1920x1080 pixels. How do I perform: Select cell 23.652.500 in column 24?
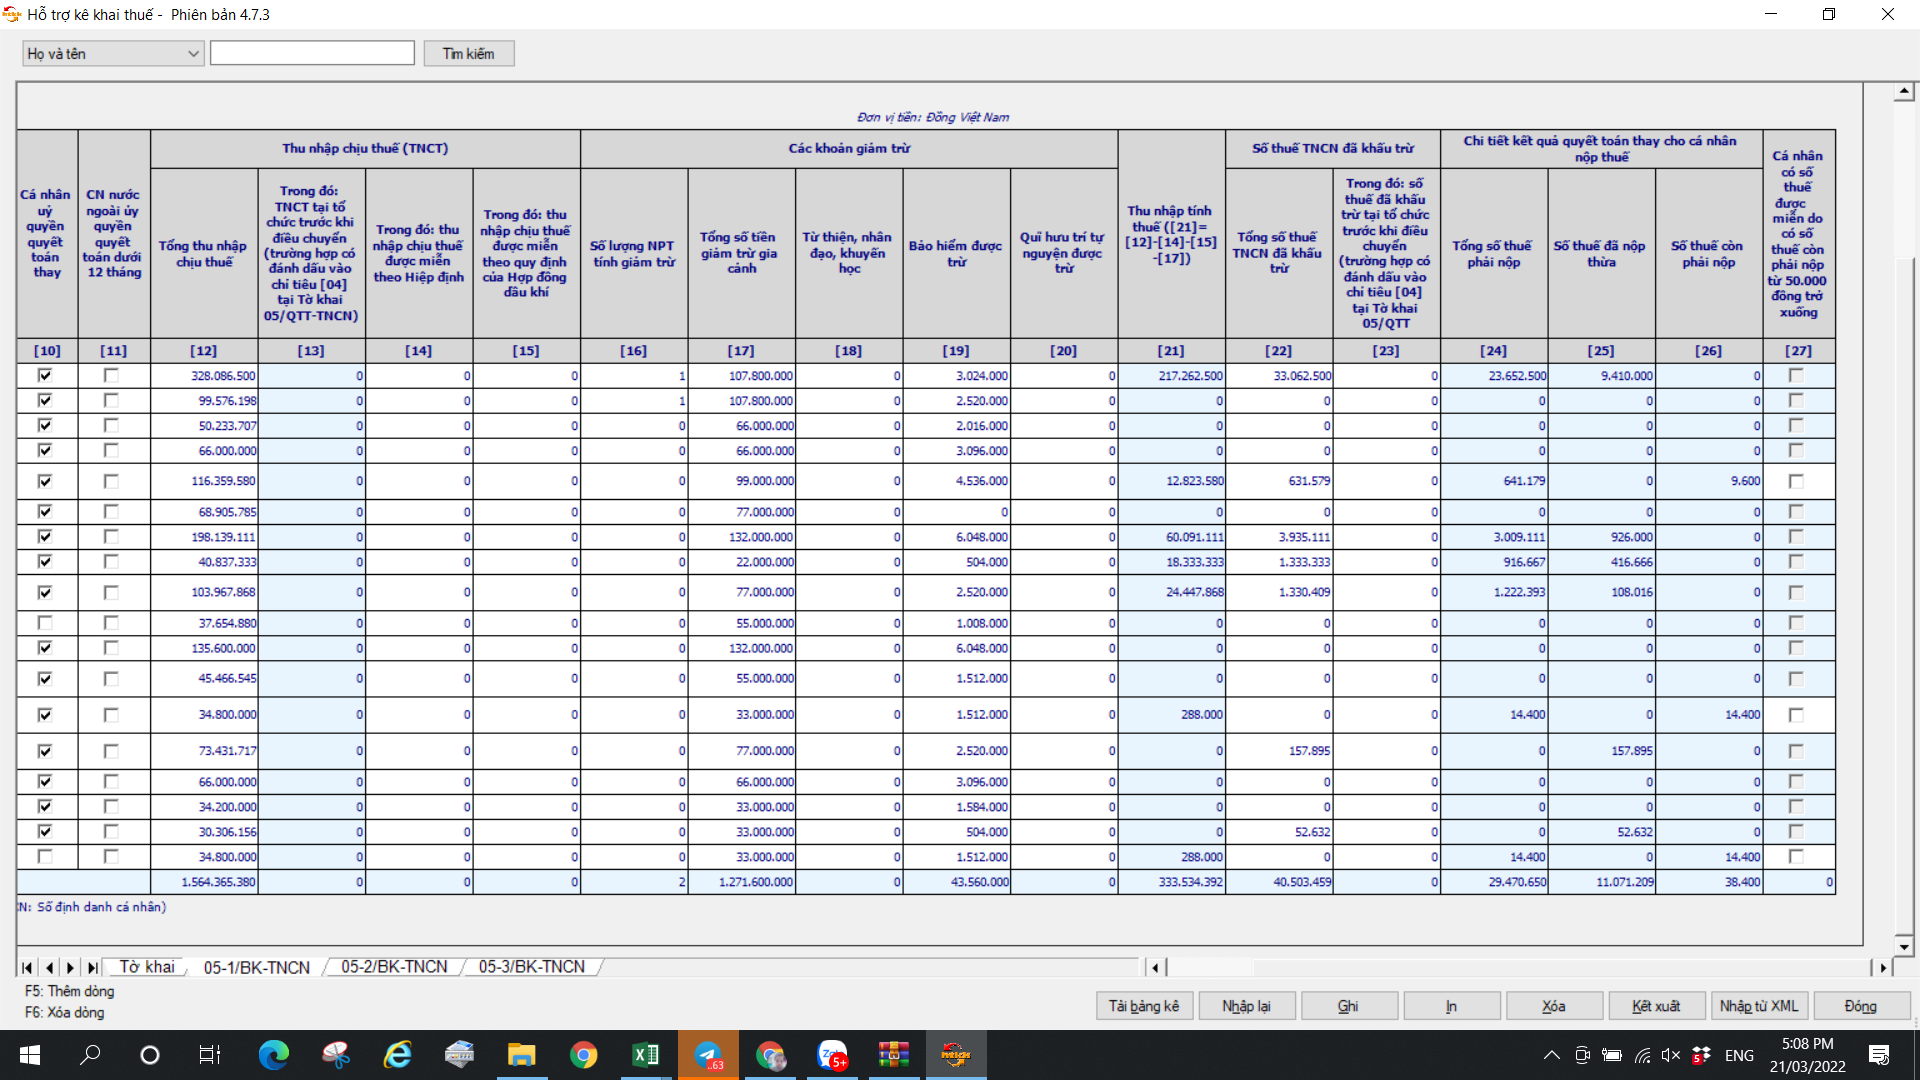pyautogui.click(x=1494, y=376)
